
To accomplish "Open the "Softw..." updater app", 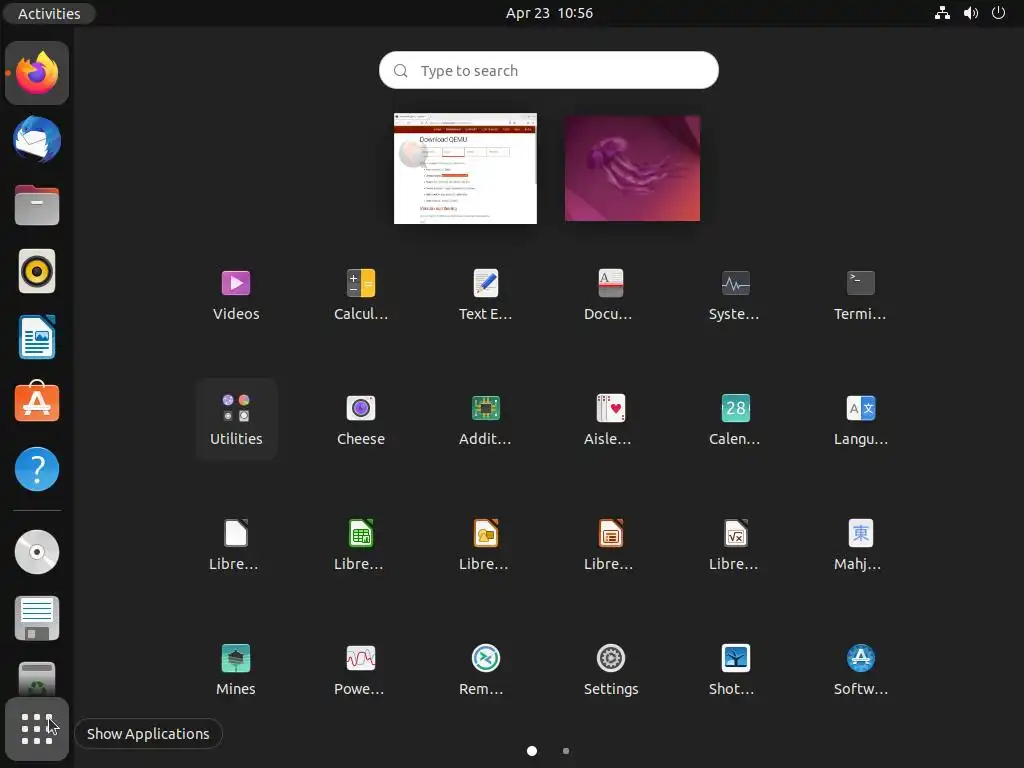I will click(x=860, y=670).
